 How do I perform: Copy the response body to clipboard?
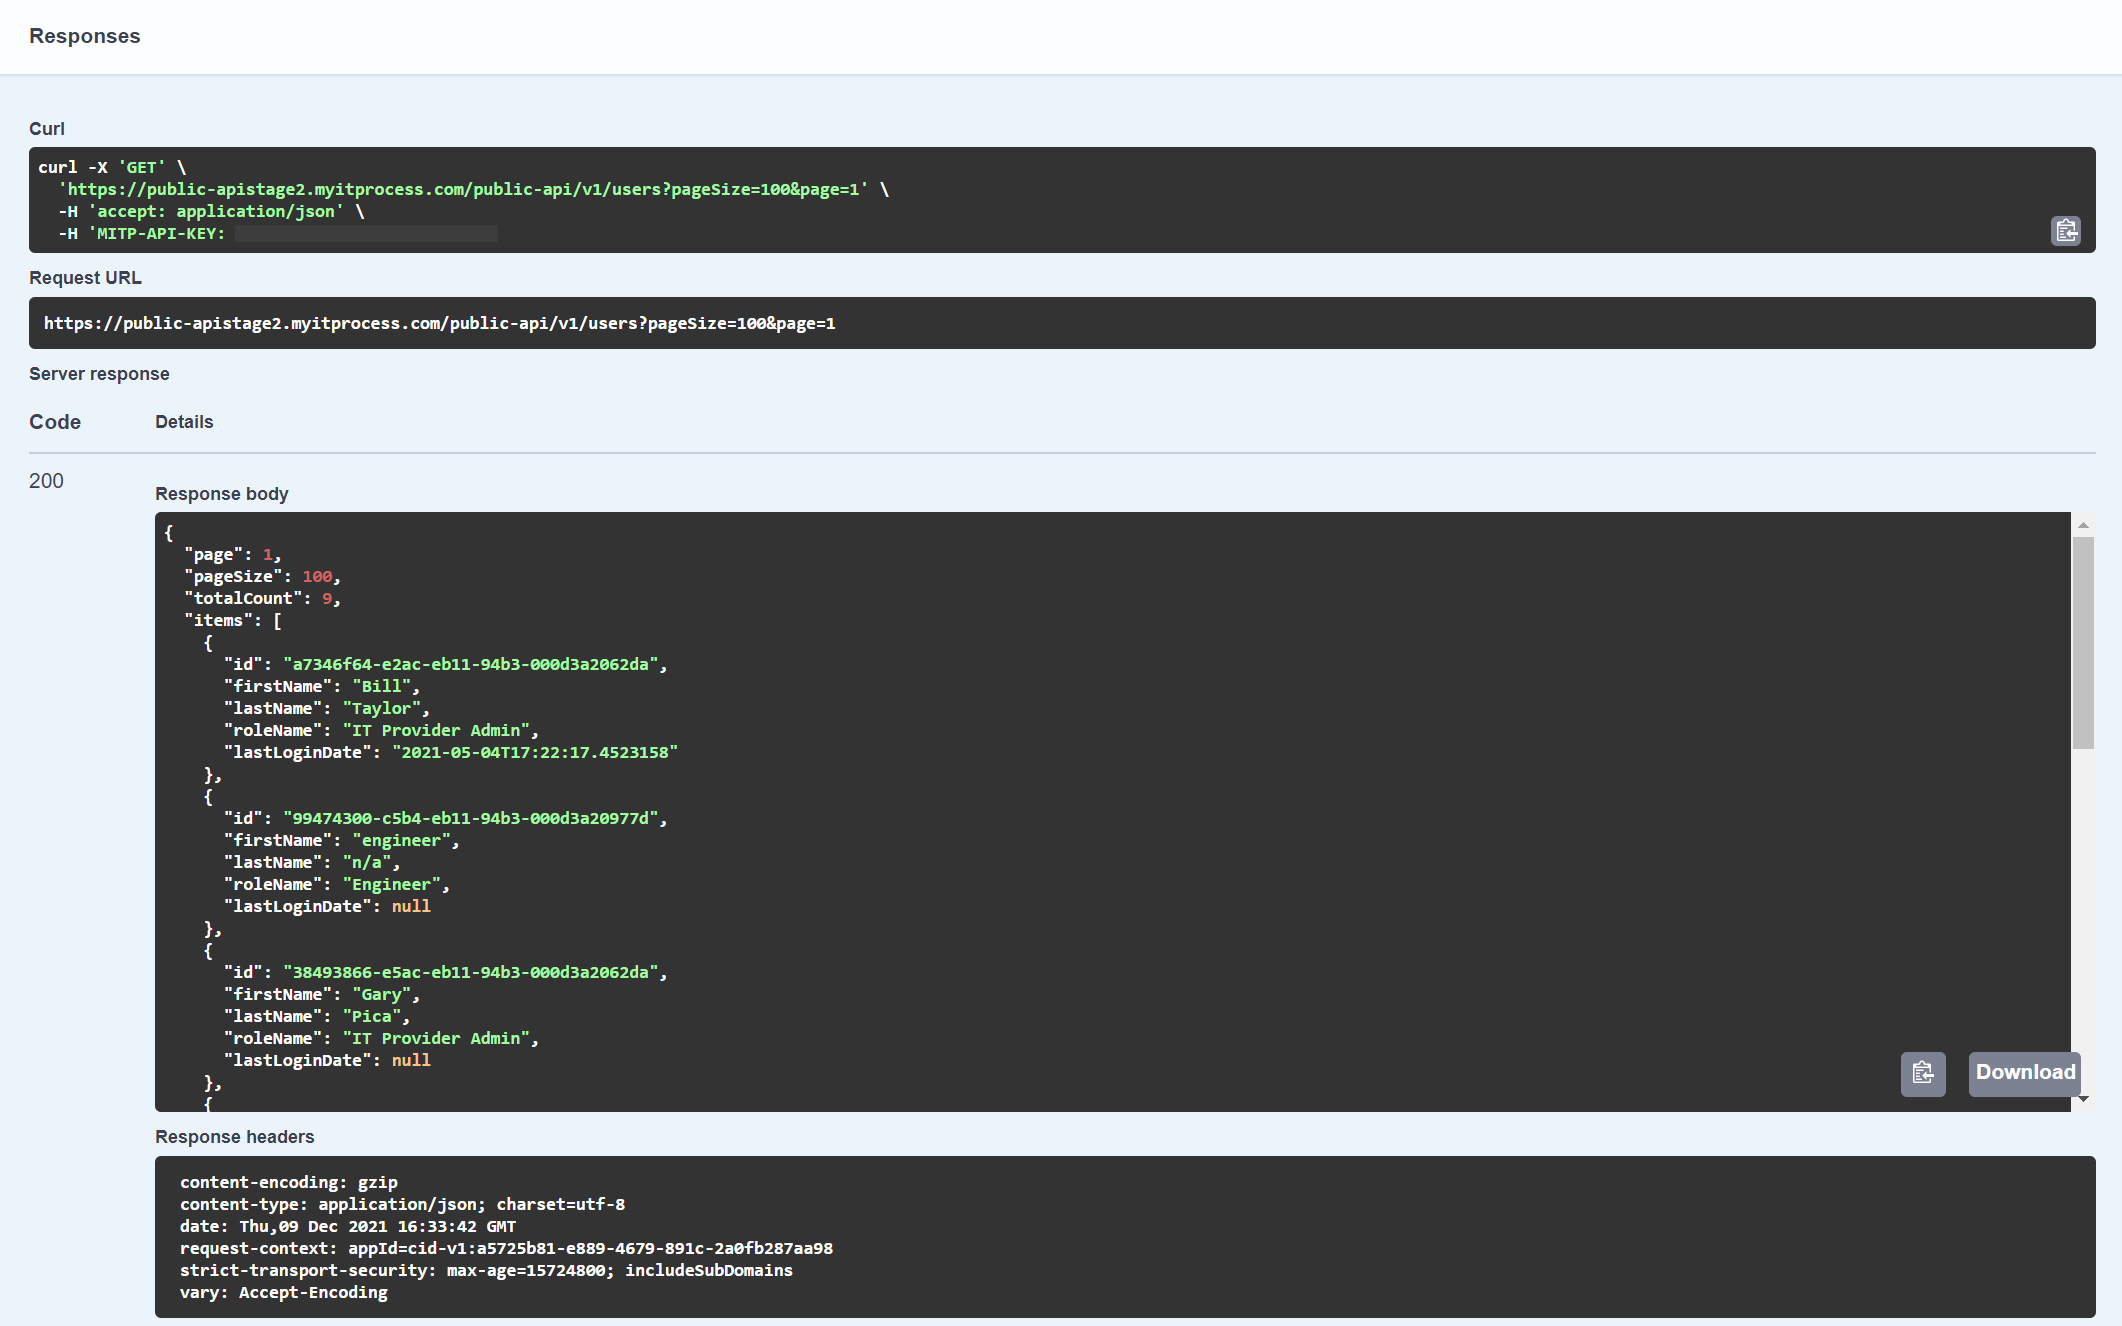click(1923, 1073)
